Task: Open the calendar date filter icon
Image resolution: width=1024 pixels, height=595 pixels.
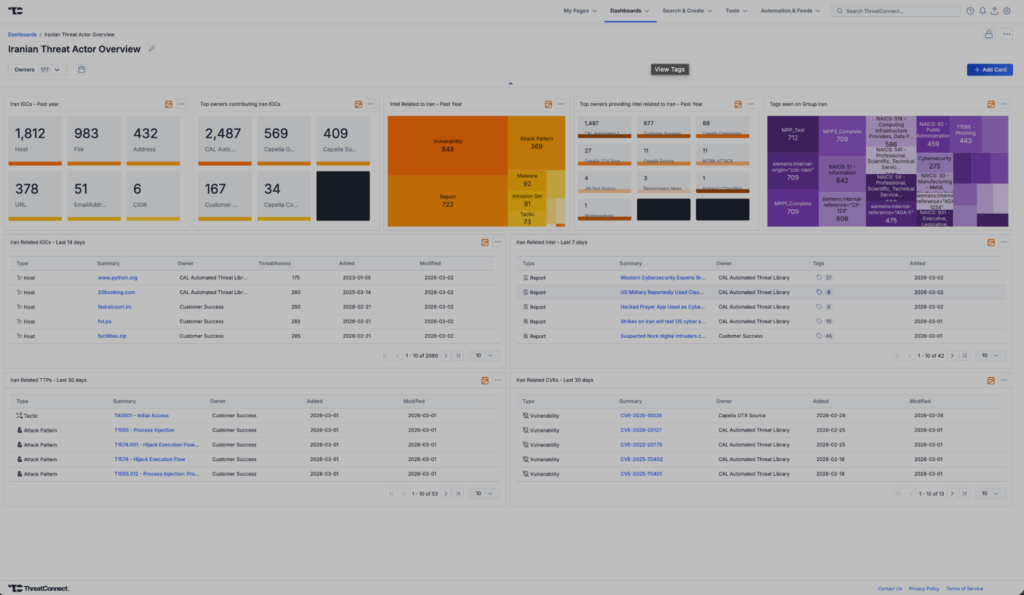Action: (x=81, y=70)
